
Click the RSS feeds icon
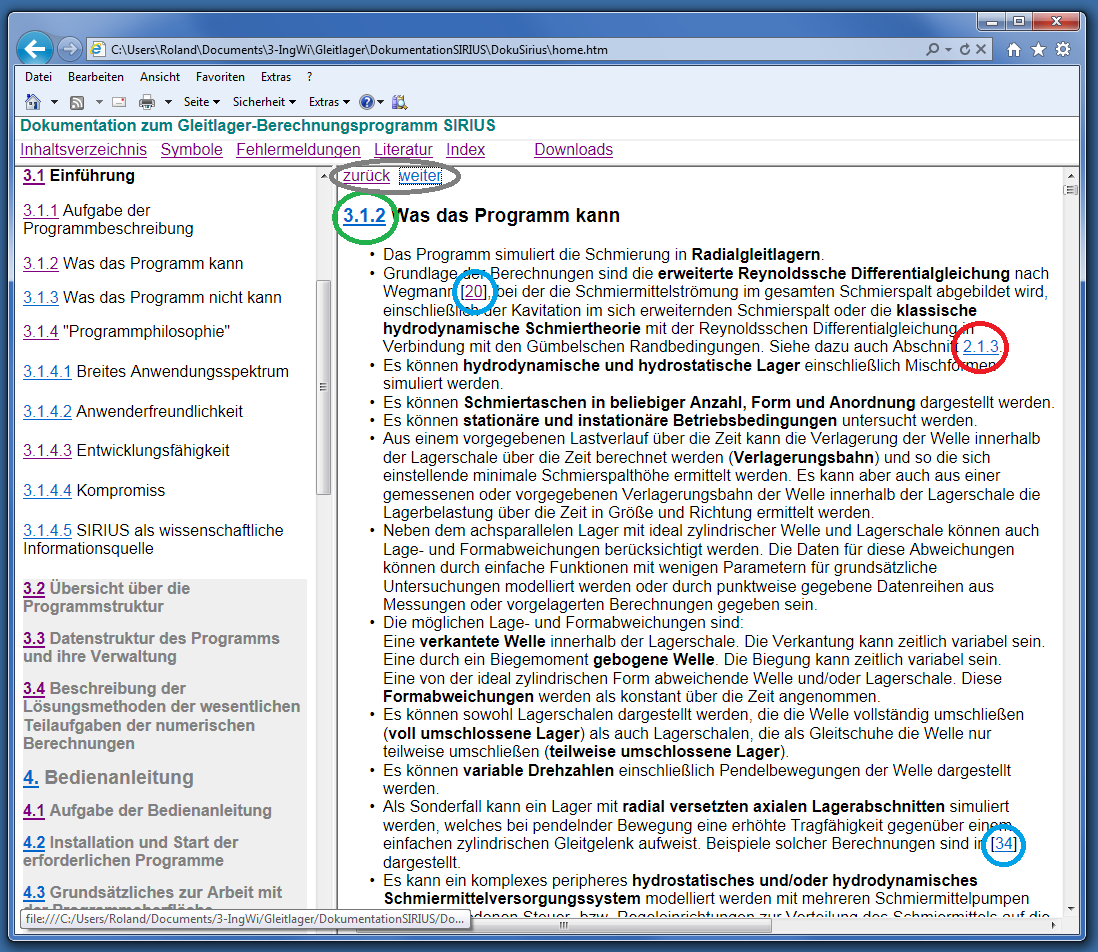(77, 102)
